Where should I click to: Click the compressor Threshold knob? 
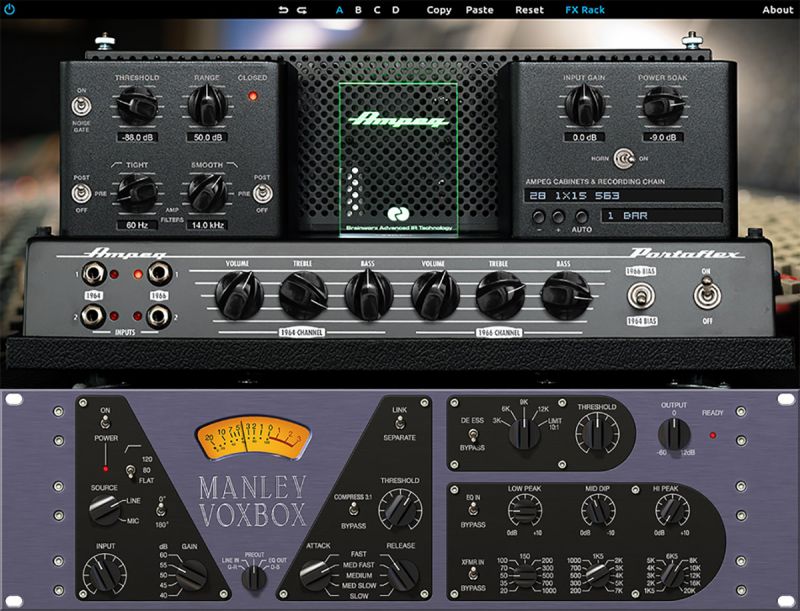(400, 510)
